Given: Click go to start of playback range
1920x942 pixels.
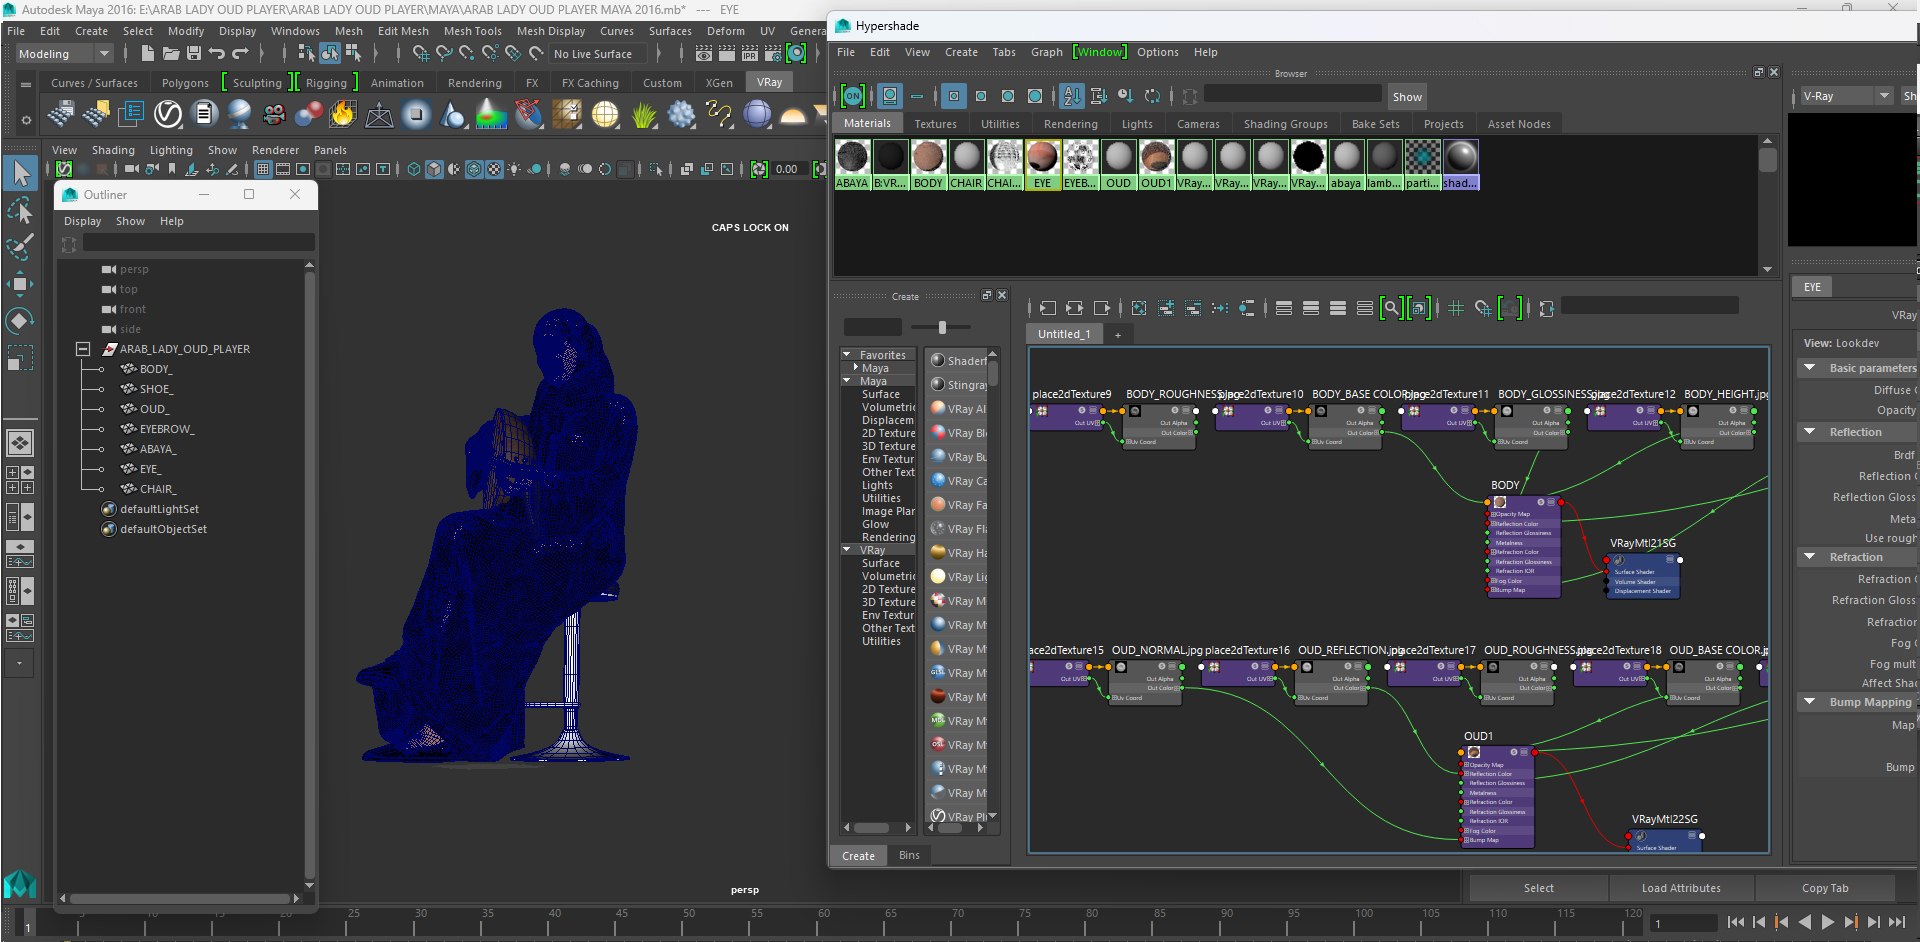Looking at the screenshot, I should click(1735, 922).
